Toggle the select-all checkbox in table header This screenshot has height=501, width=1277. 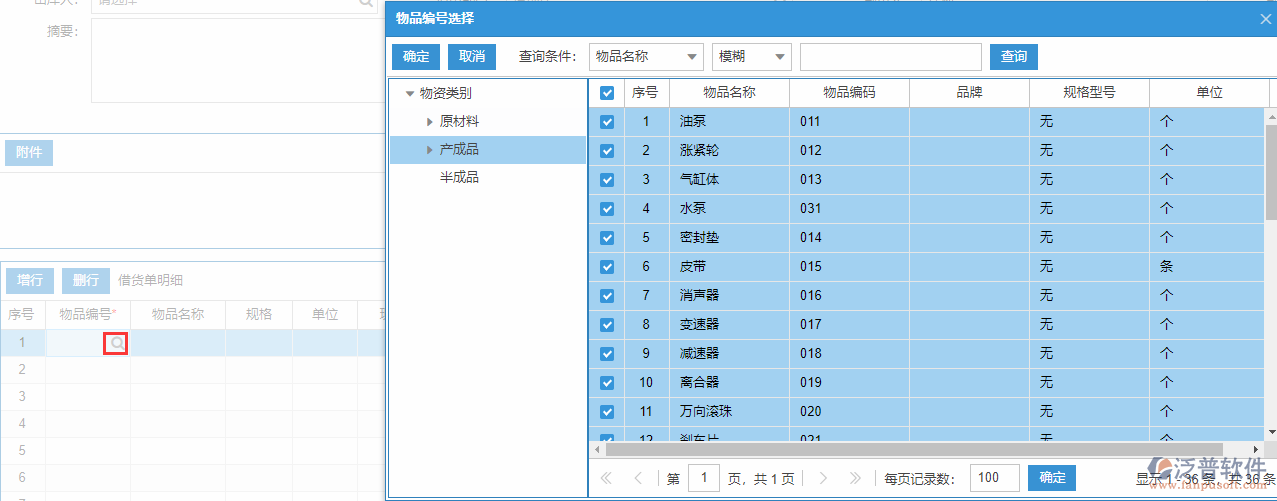coord(607,93)
